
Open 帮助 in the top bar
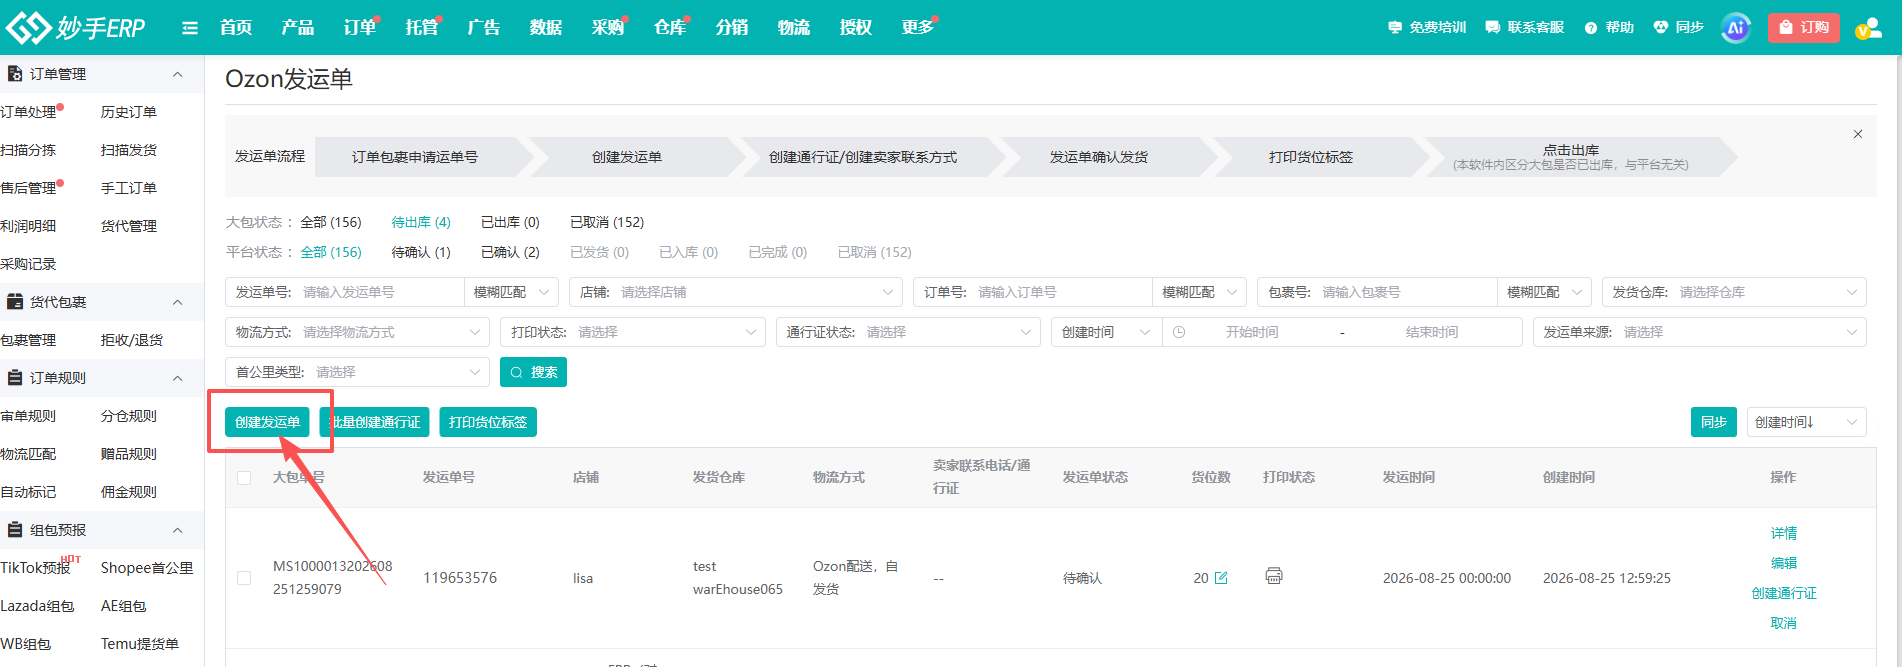tap(1609, 28)
